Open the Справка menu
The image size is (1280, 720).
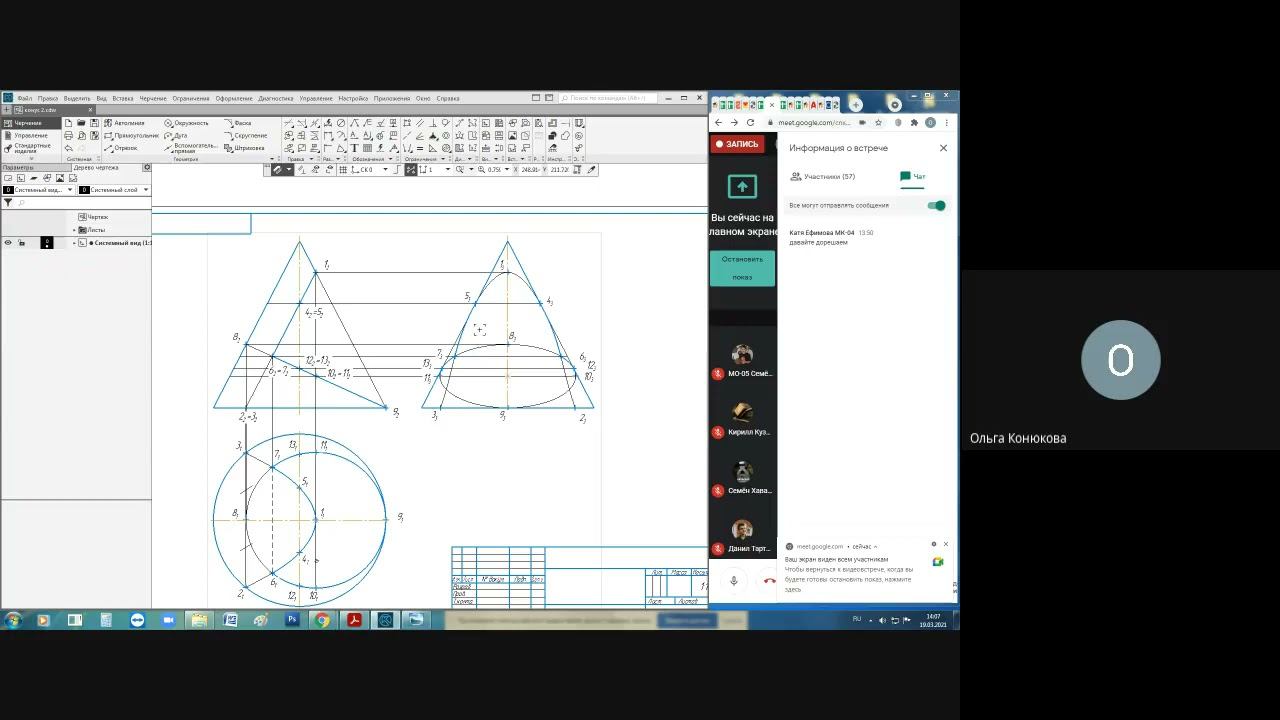[x=448, y=98]
